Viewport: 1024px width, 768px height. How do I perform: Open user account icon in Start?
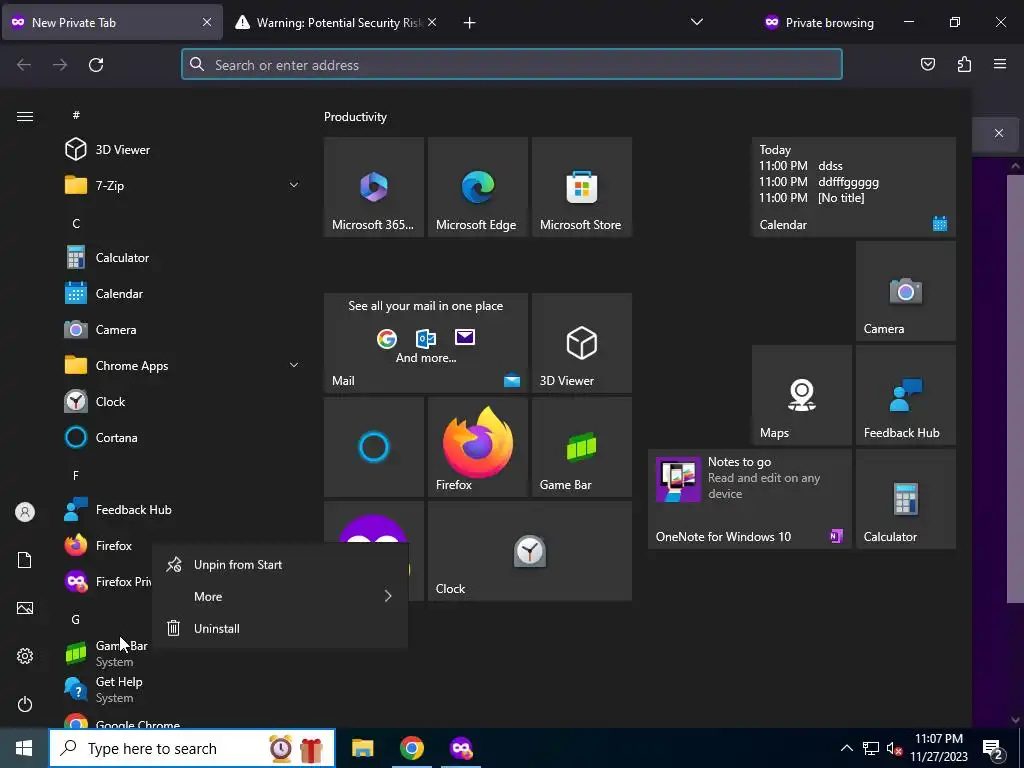[x=25, y=512]
